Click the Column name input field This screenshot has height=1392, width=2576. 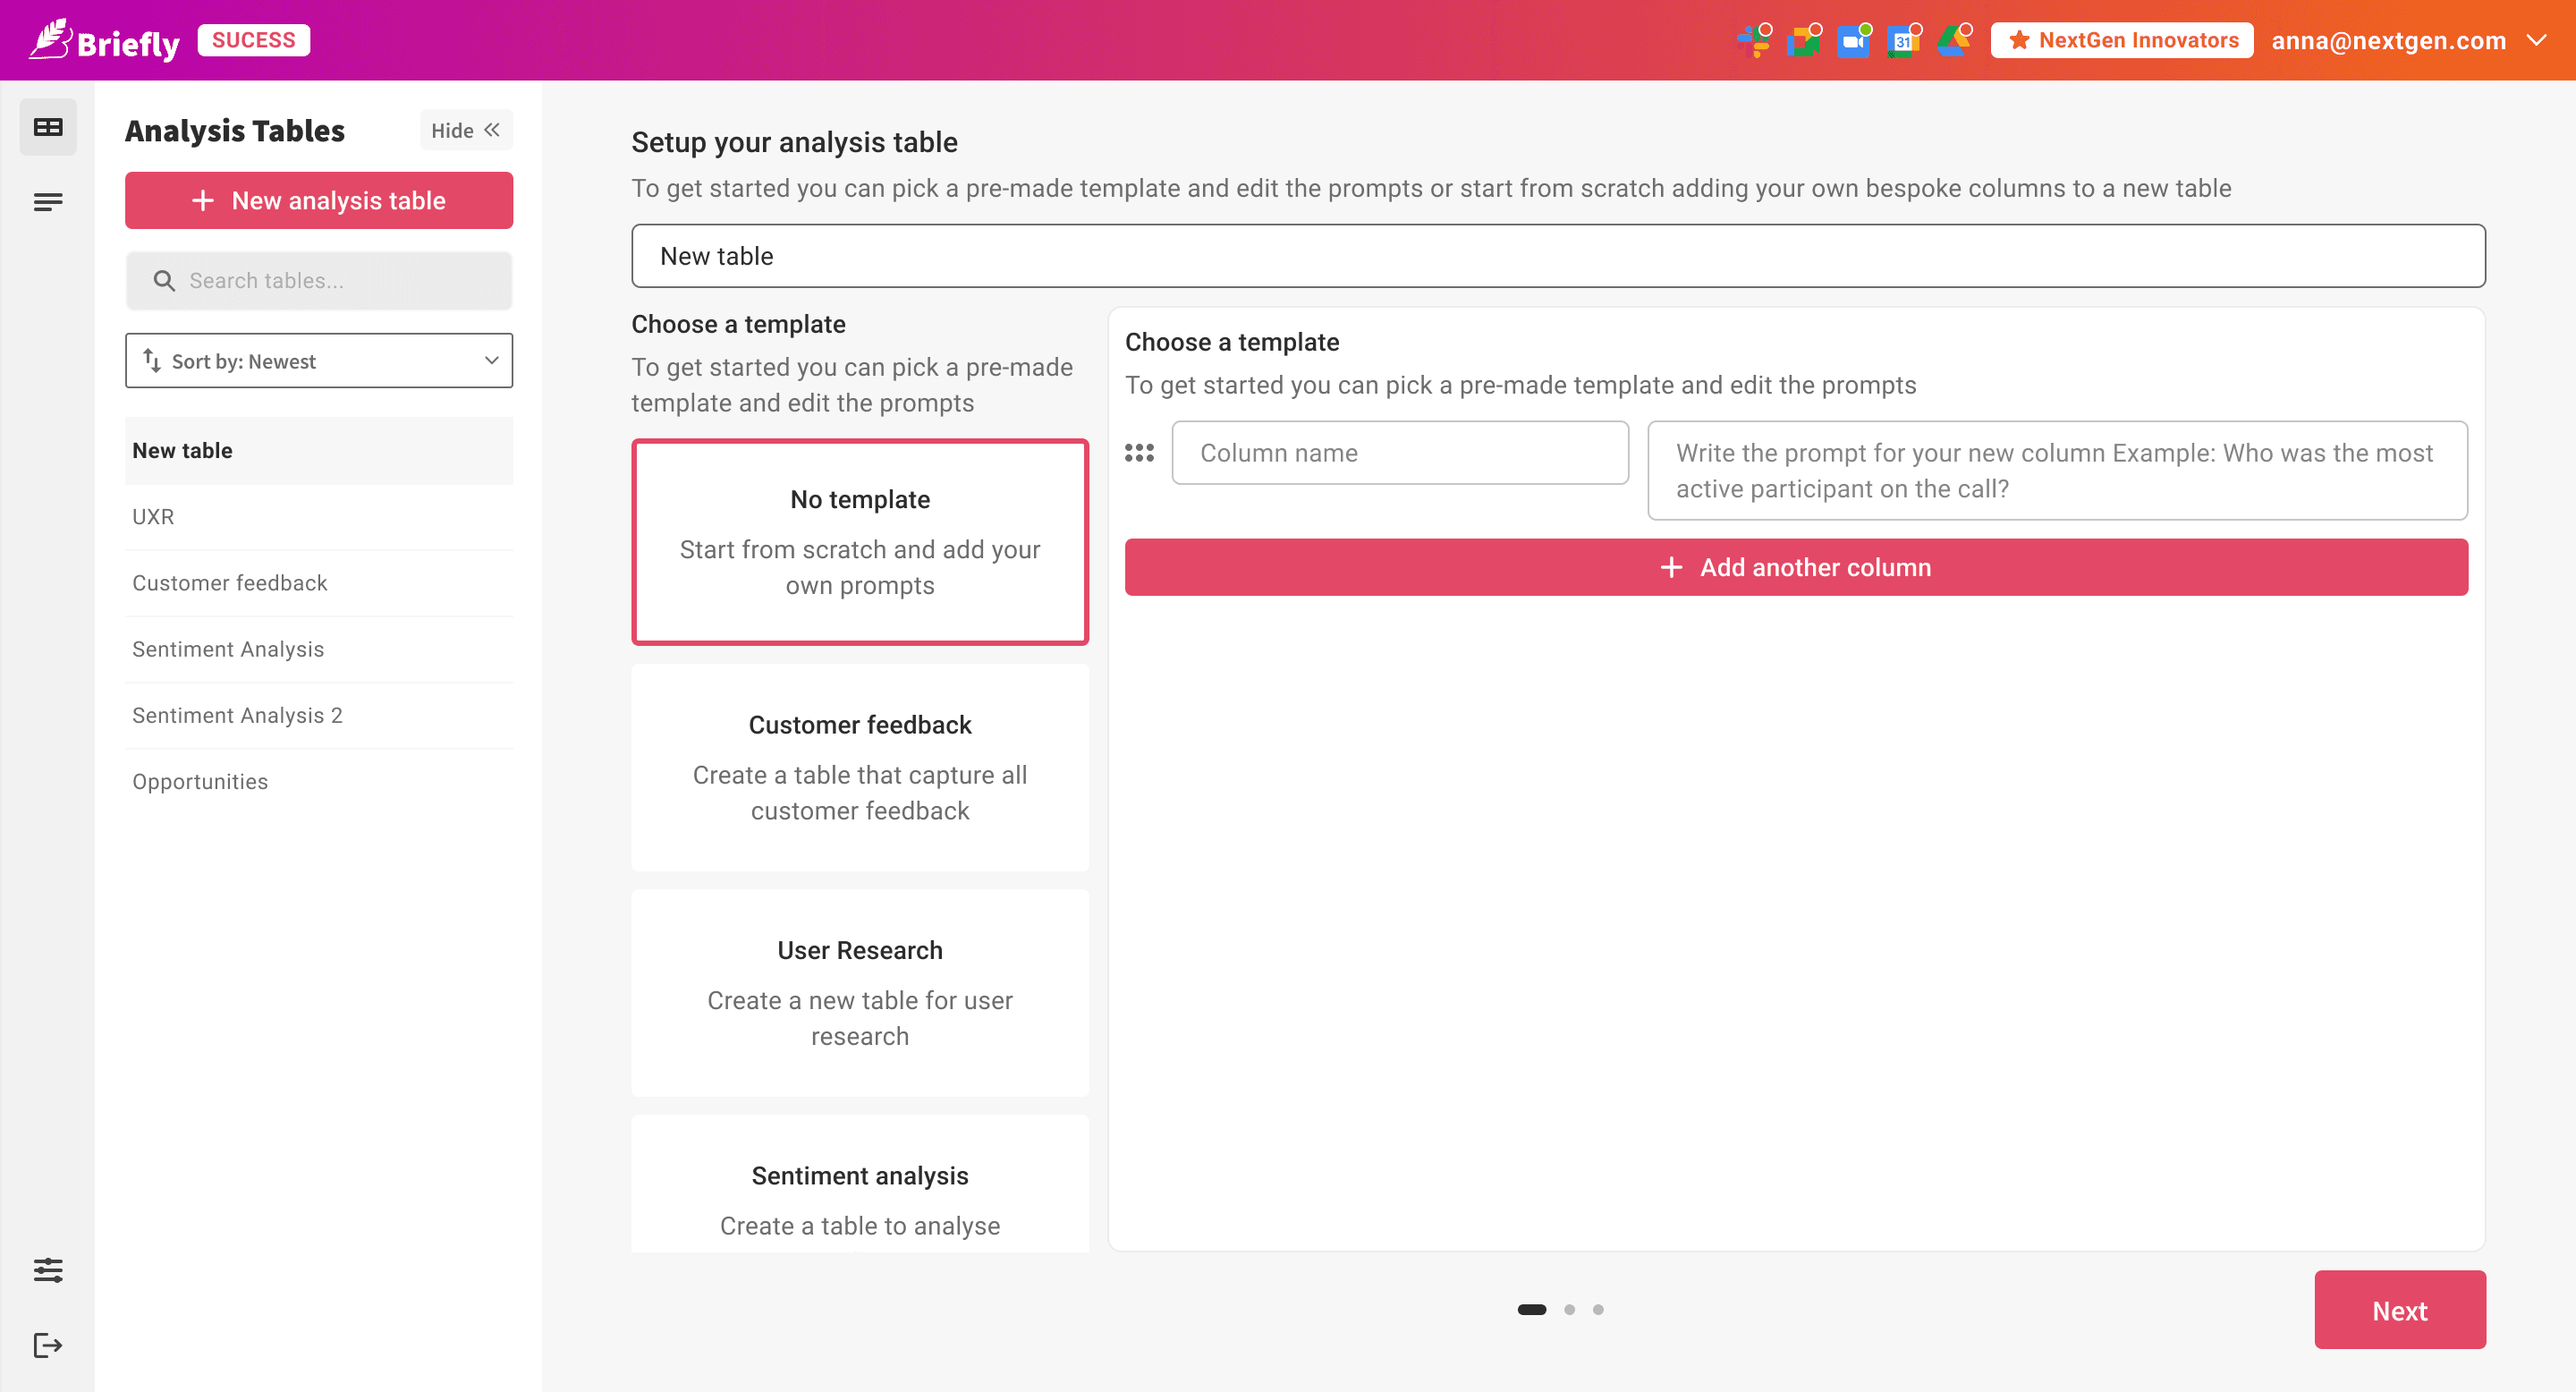(1400, 453)
